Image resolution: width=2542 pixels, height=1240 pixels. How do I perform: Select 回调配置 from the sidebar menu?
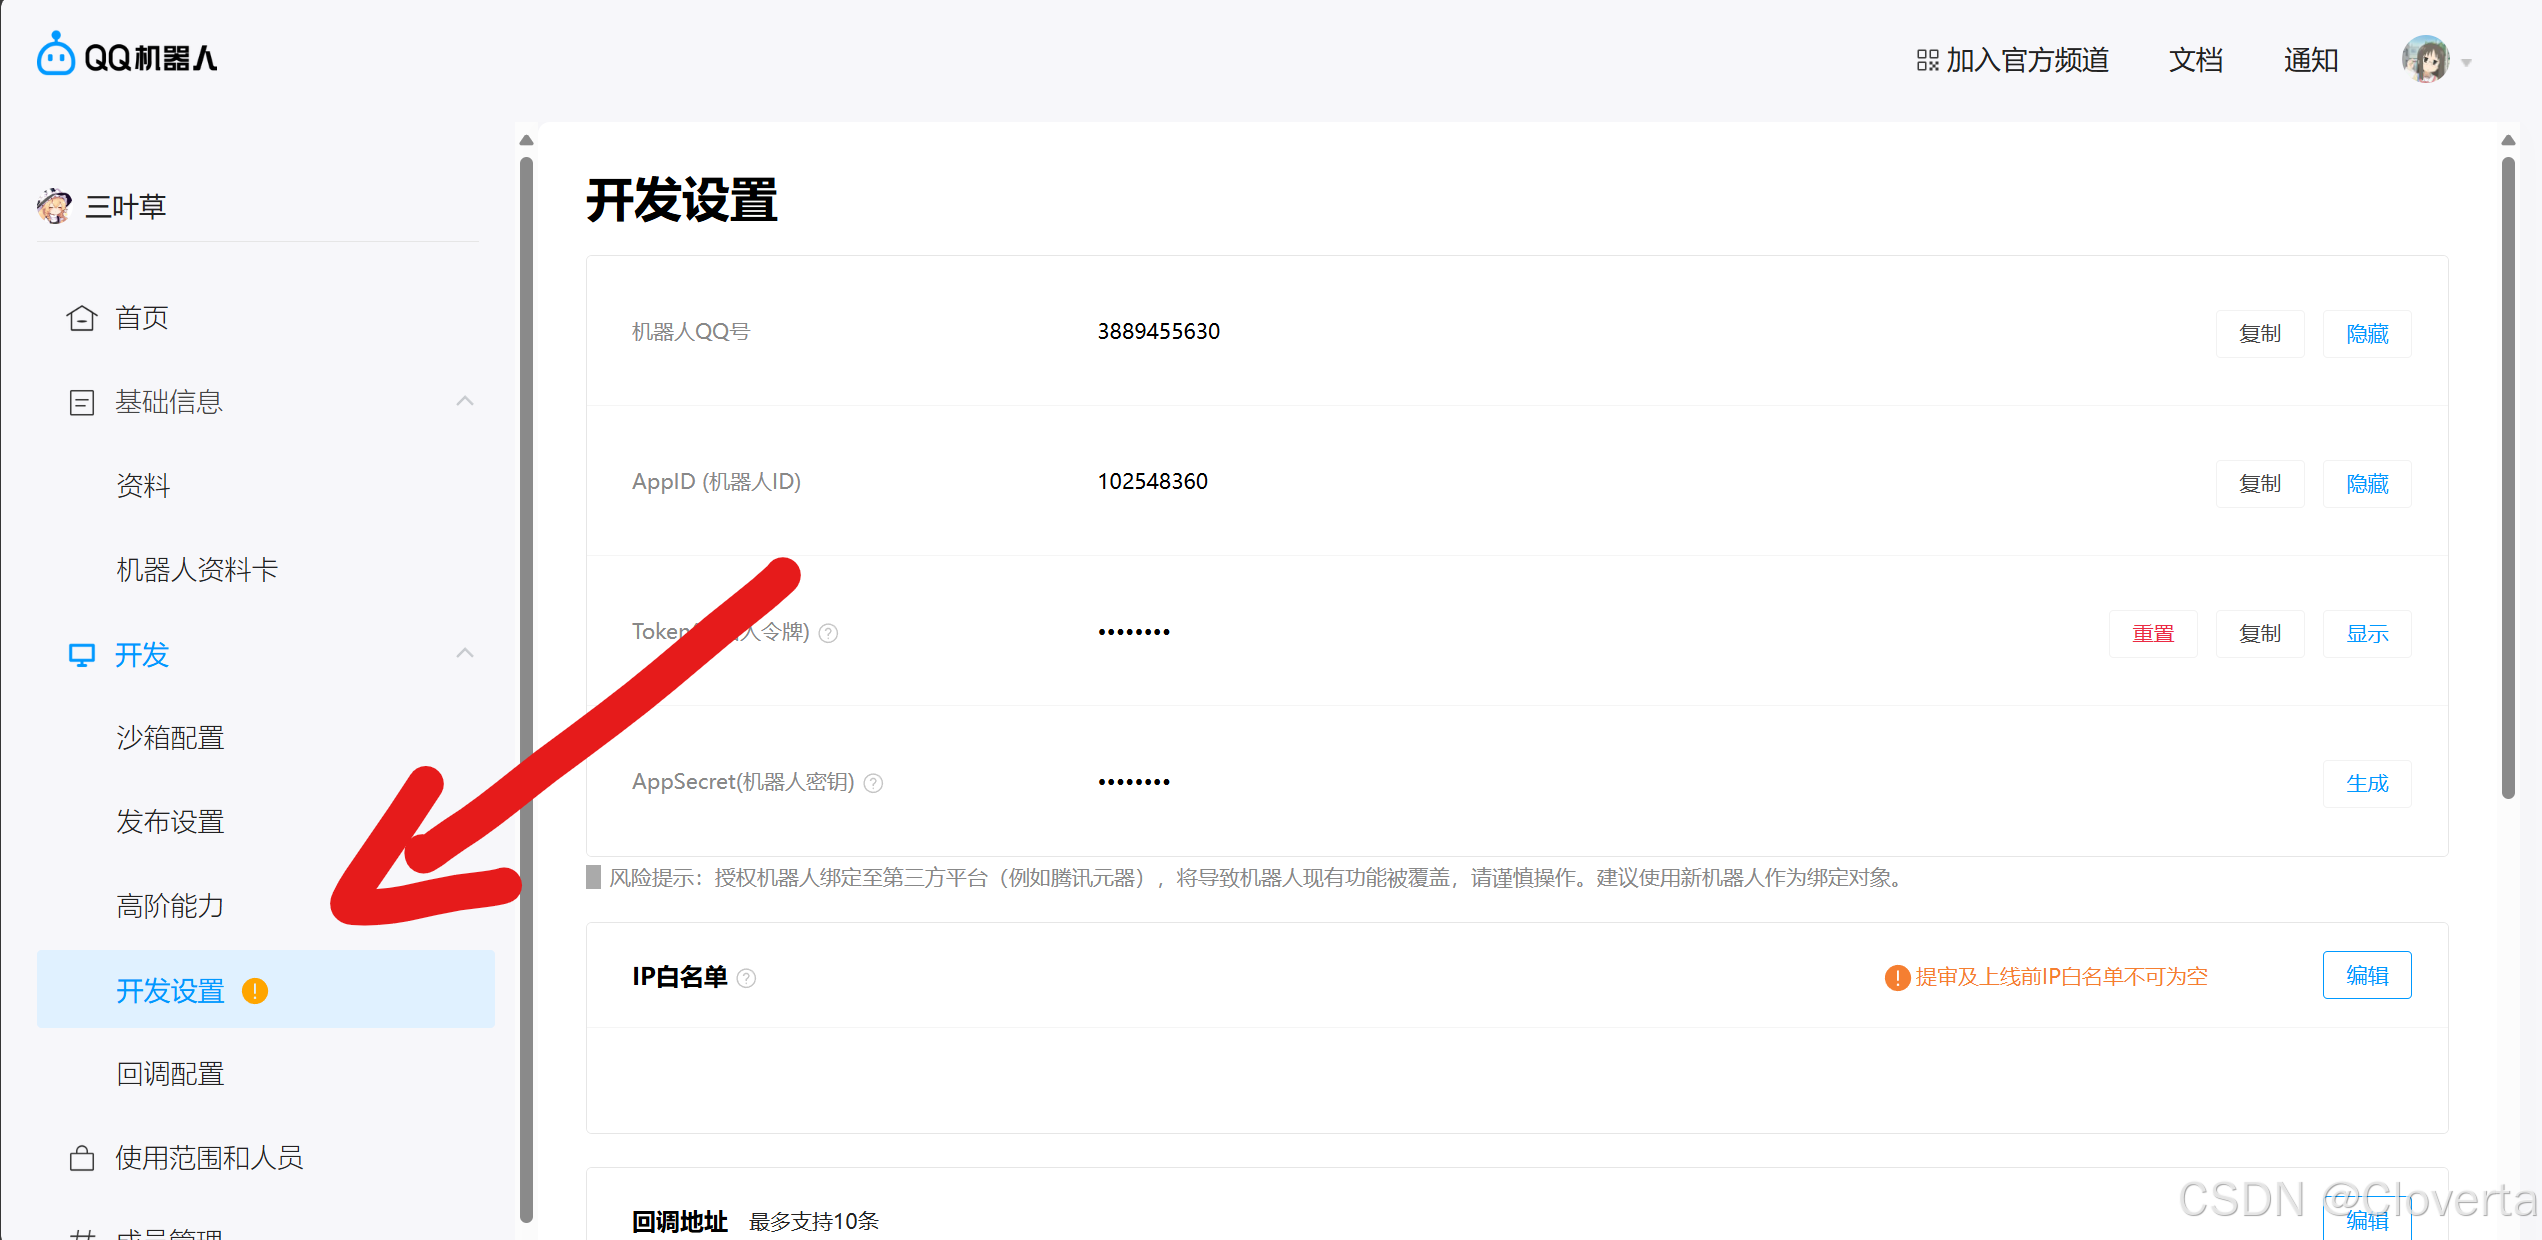(170, 1074)
